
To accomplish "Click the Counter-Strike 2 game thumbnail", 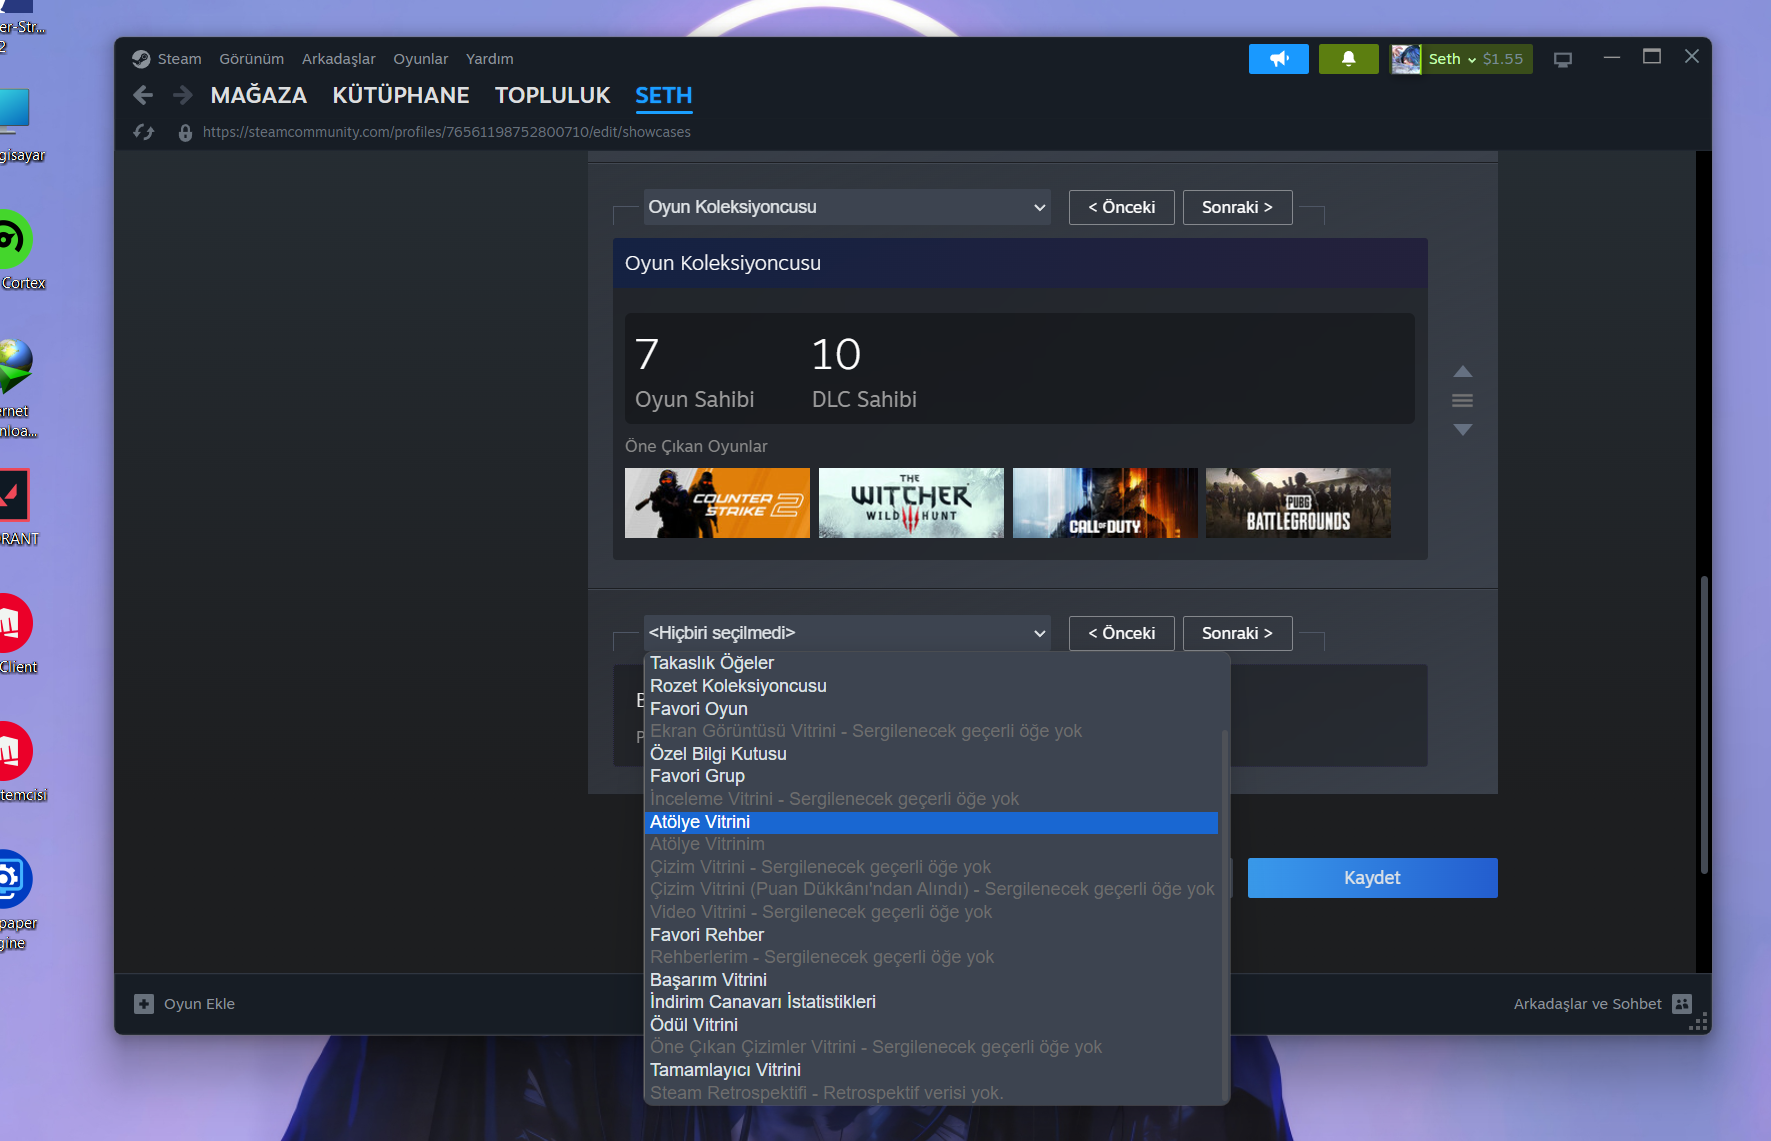I will (x=718, y=503).
